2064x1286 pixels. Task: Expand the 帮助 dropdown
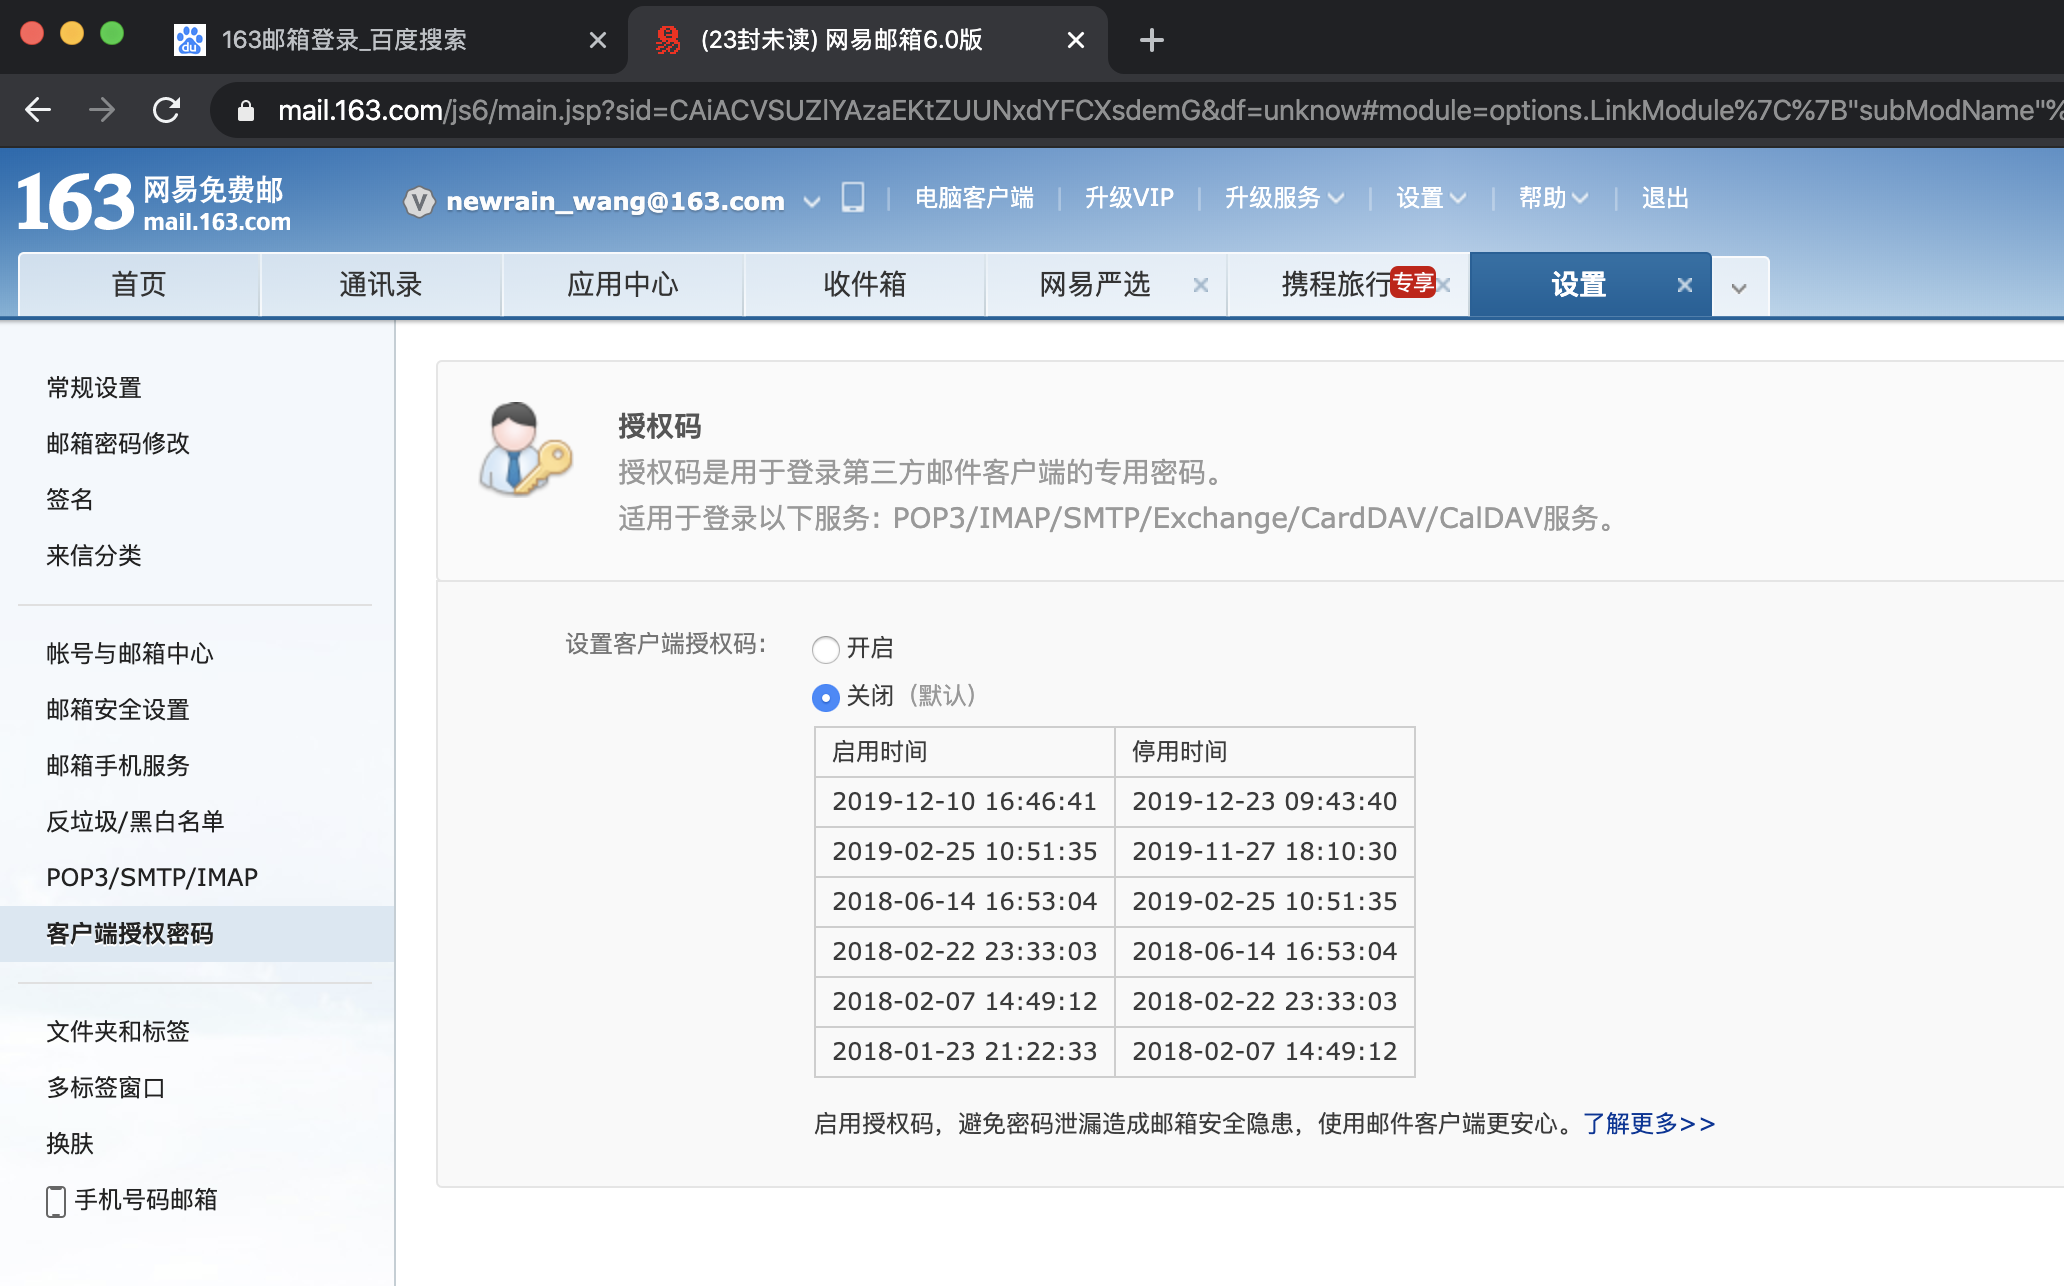coord(1580,198)
